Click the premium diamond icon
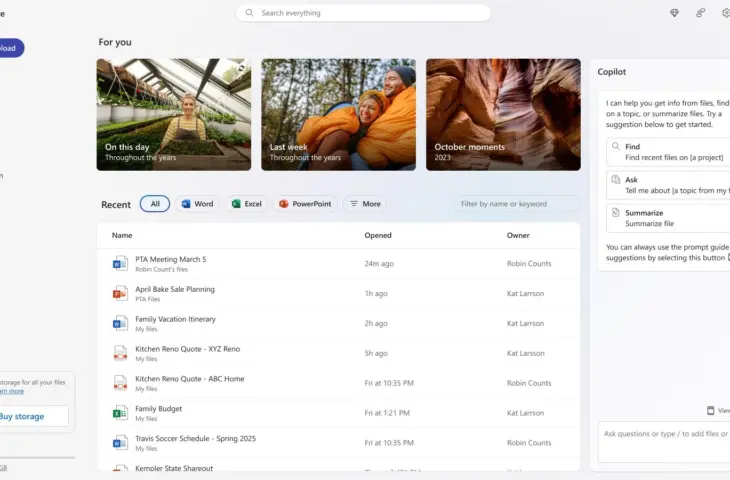 click(x=674, y=13)
